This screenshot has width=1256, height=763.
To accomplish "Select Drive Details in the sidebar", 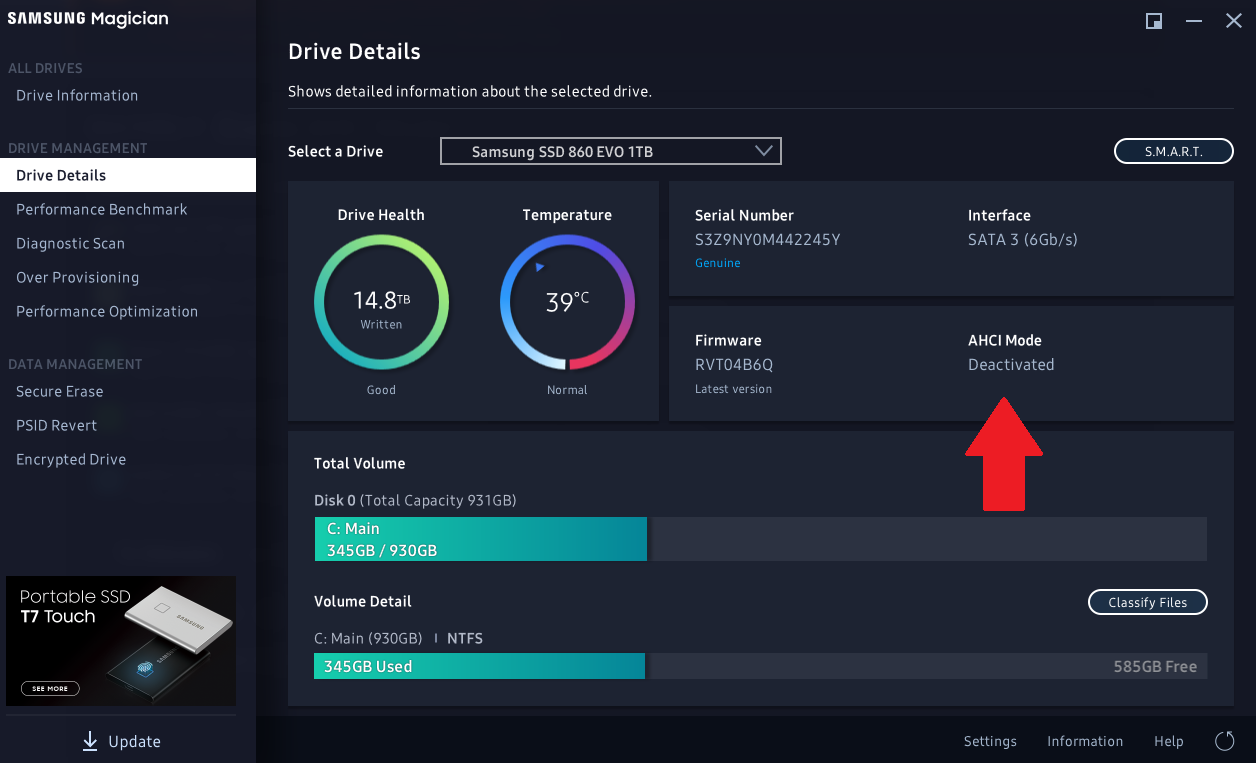I will point(128,175).
